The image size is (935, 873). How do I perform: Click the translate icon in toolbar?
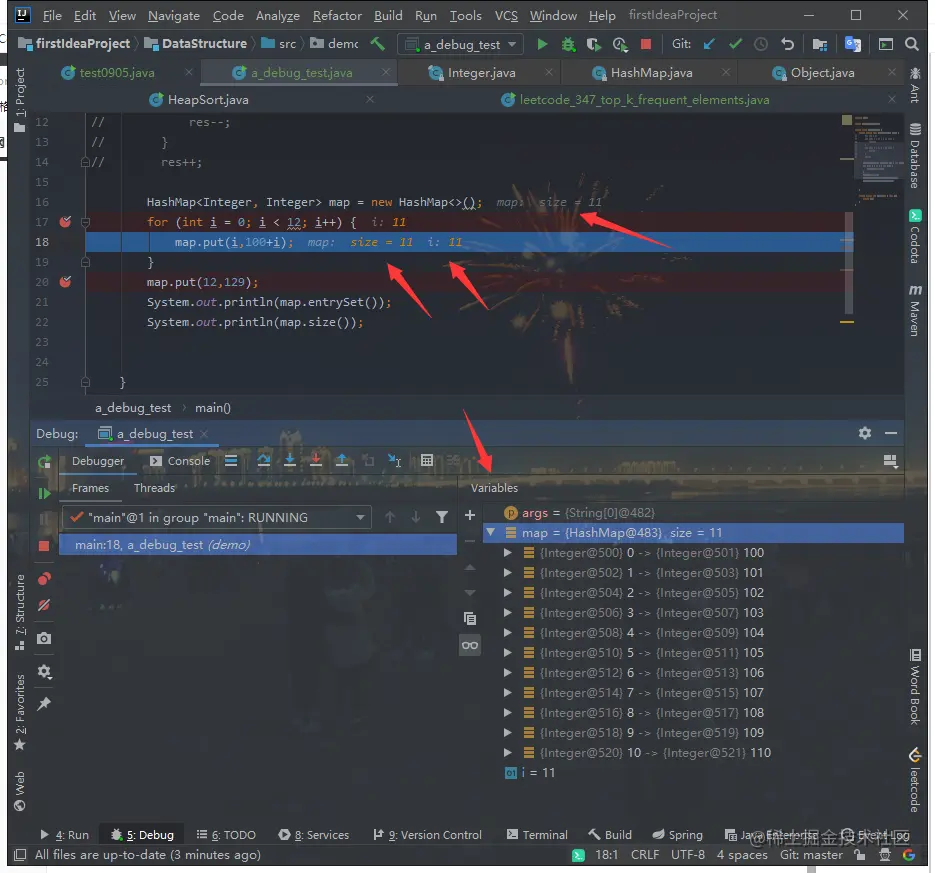tap(853, 44)
